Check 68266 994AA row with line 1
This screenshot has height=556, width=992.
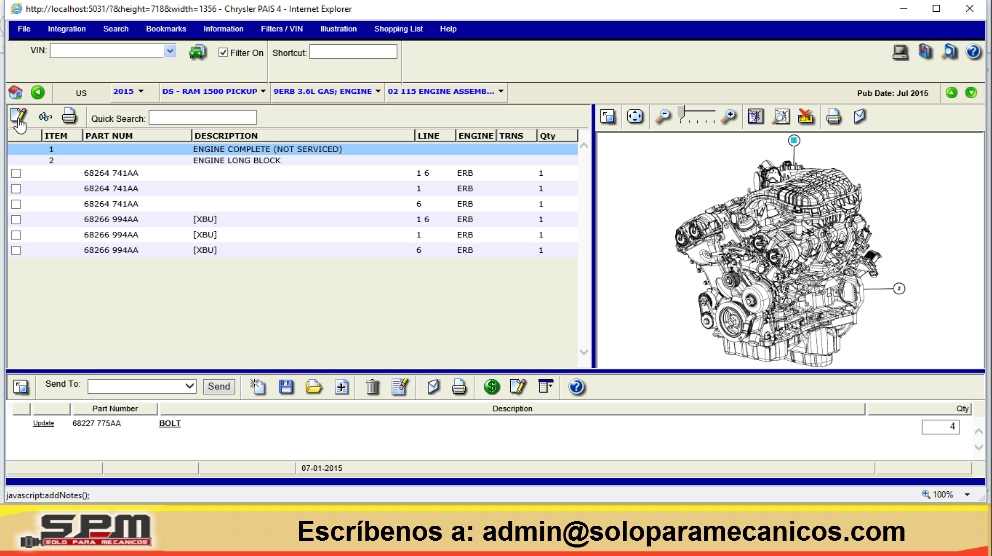pyautogui.click(x=16, y=235)
